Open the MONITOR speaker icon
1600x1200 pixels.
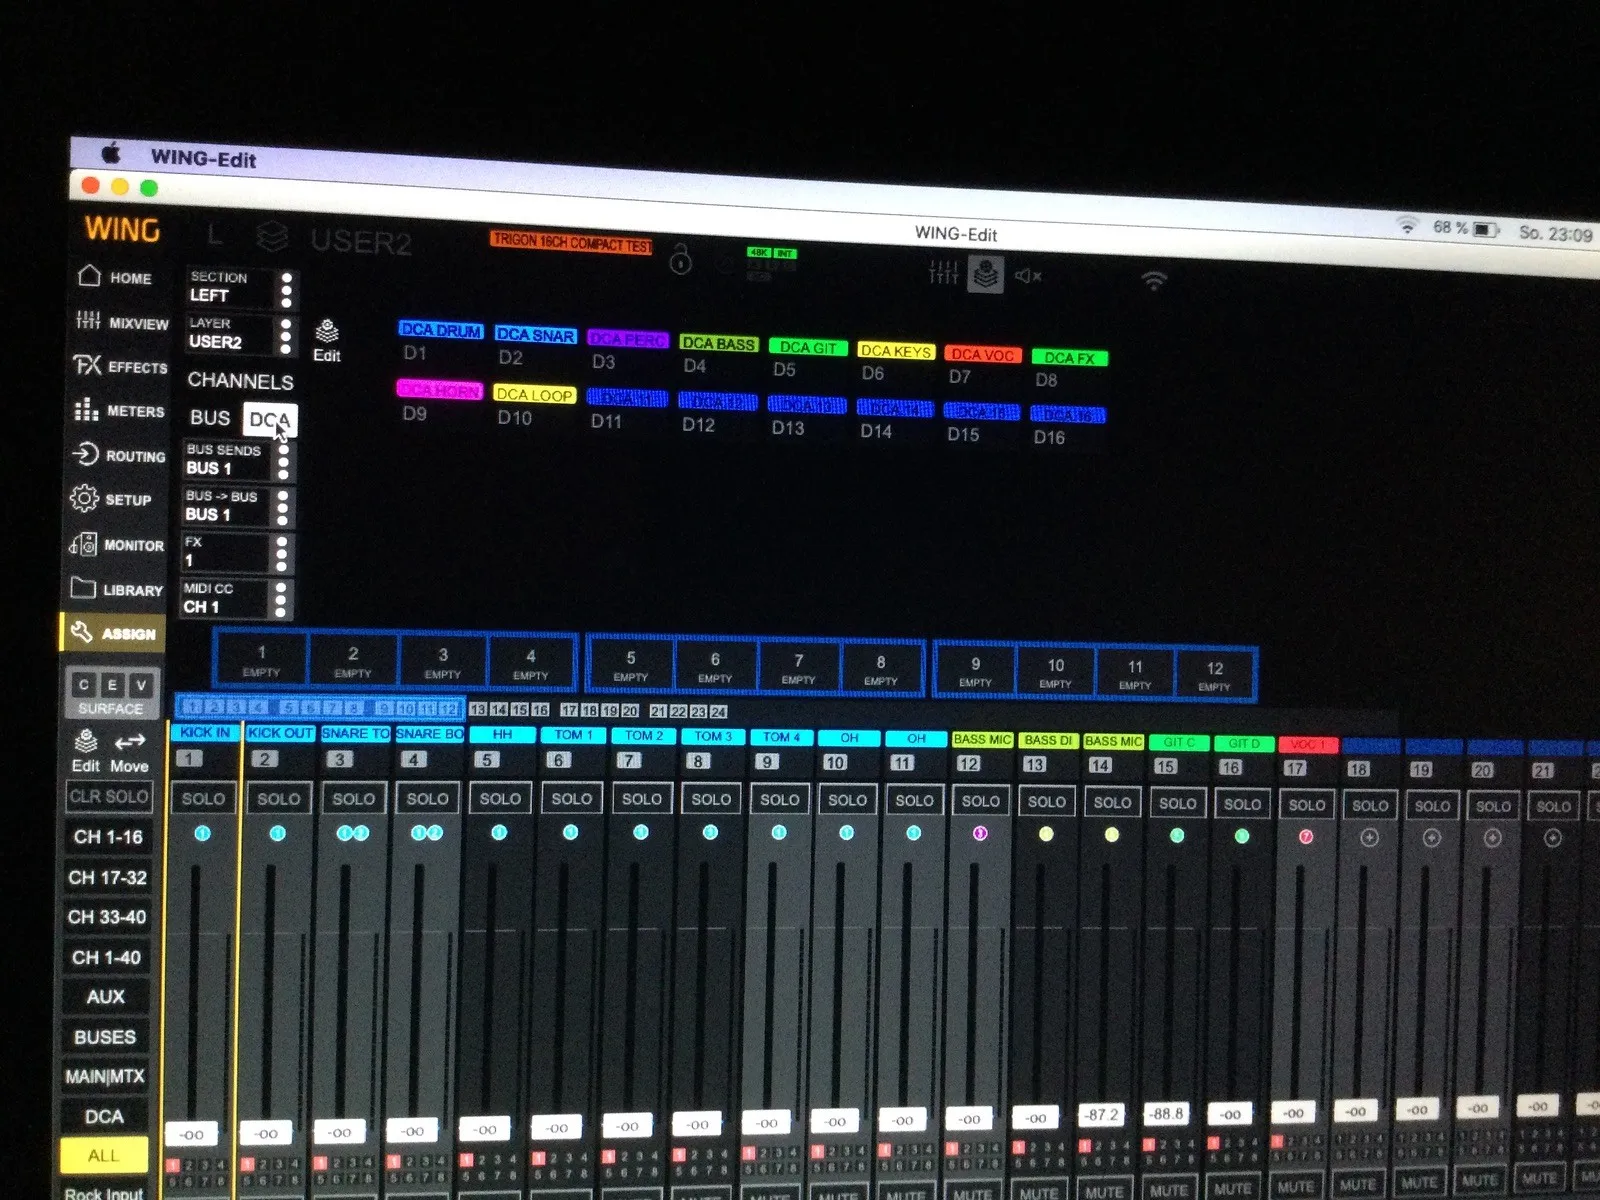83,544
